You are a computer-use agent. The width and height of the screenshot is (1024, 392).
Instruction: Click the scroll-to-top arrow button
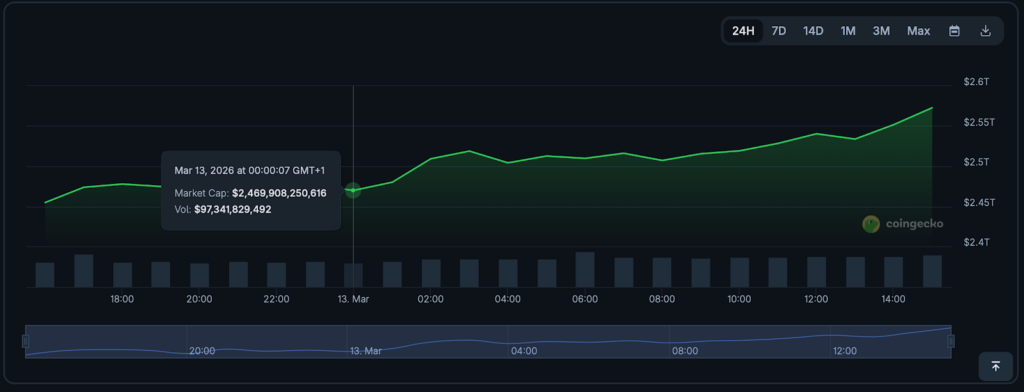(x=995, y=367)
